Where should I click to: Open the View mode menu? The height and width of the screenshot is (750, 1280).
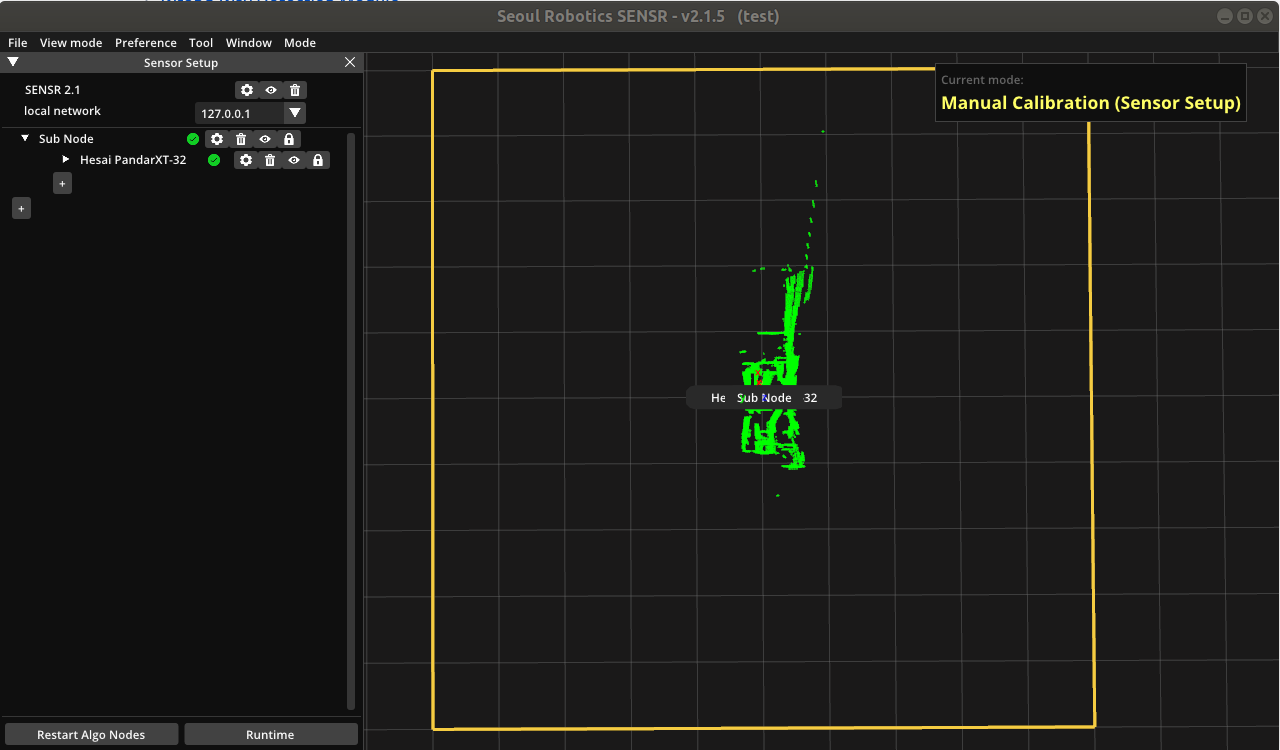click(x=71, y=43)
